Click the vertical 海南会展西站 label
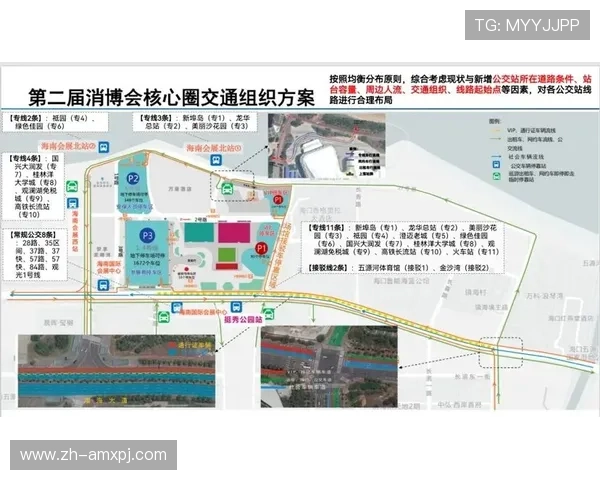600x480 pixels. [75, 231]
